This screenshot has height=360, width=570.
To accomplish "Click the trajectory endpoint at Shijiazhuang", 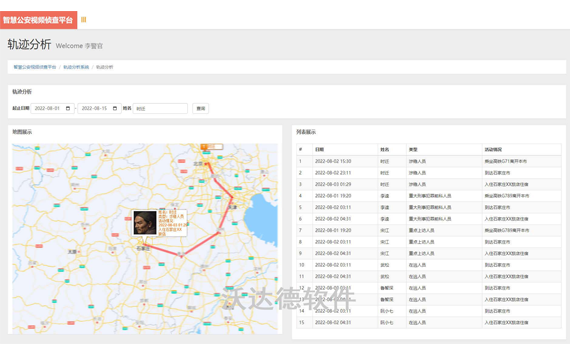I will pos(145,244).
